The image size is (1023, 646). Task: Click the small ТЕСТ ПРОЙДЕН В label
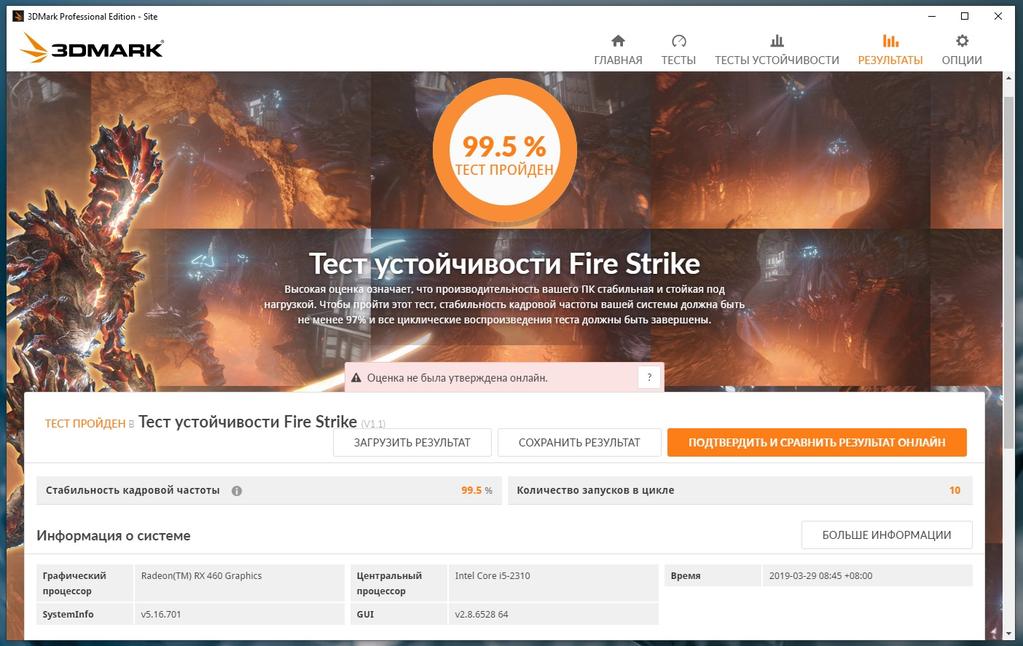(89, 423)
